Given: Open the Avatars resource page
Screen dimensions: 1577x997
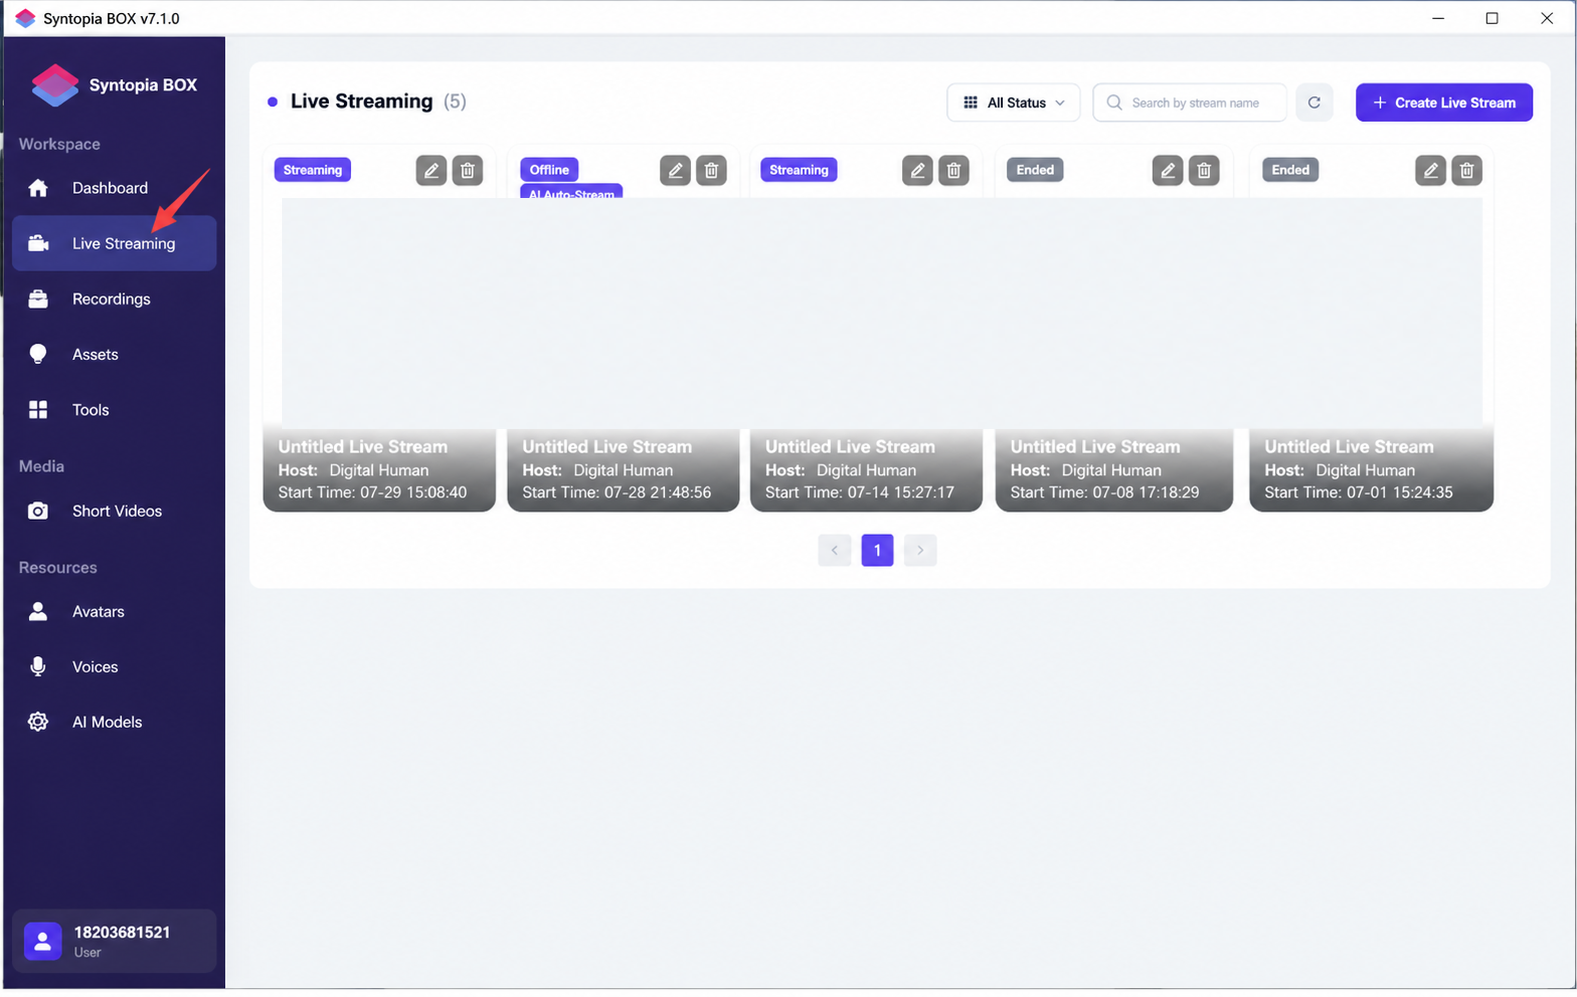Looking at the screenshot, I should point(114,612).
